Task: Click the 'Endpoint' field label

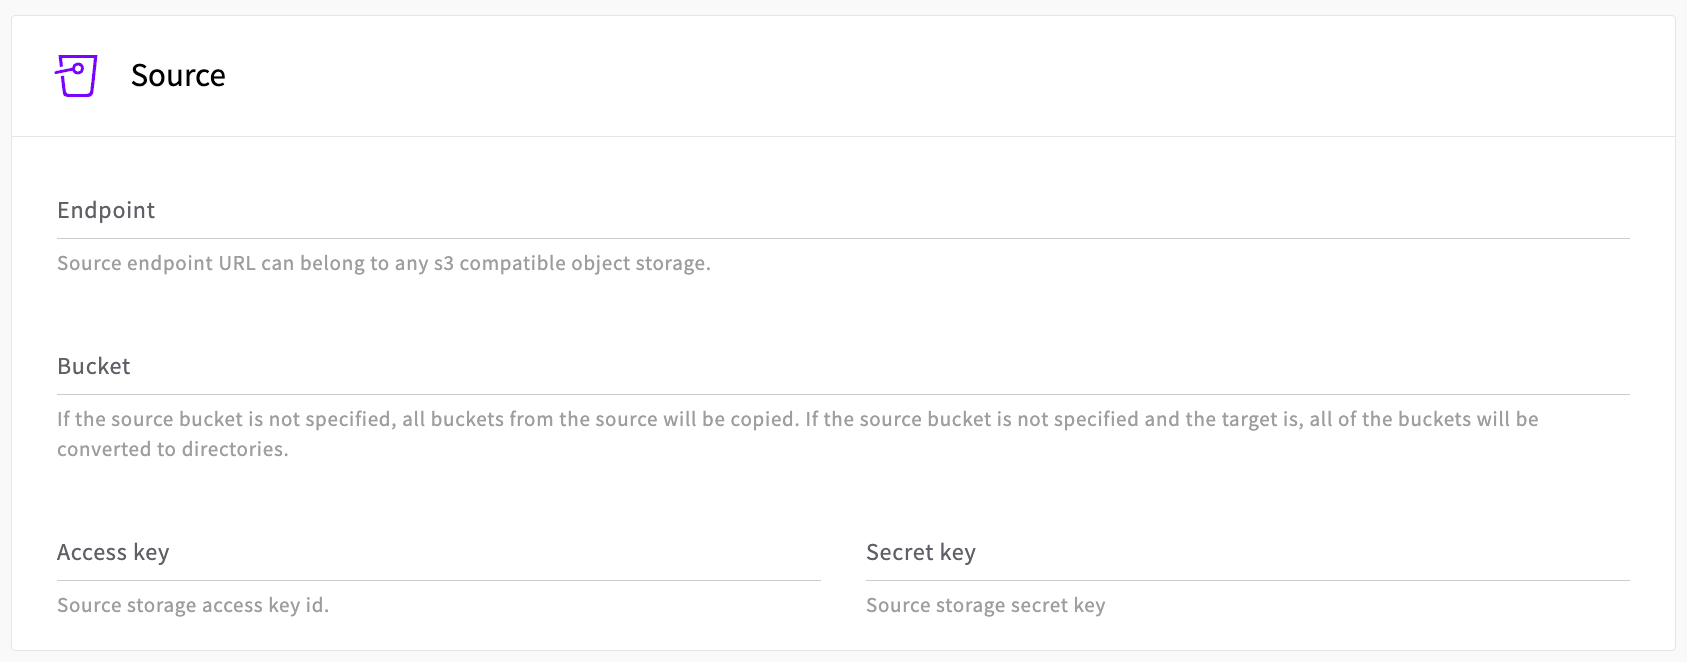Action: click(106, 211)
